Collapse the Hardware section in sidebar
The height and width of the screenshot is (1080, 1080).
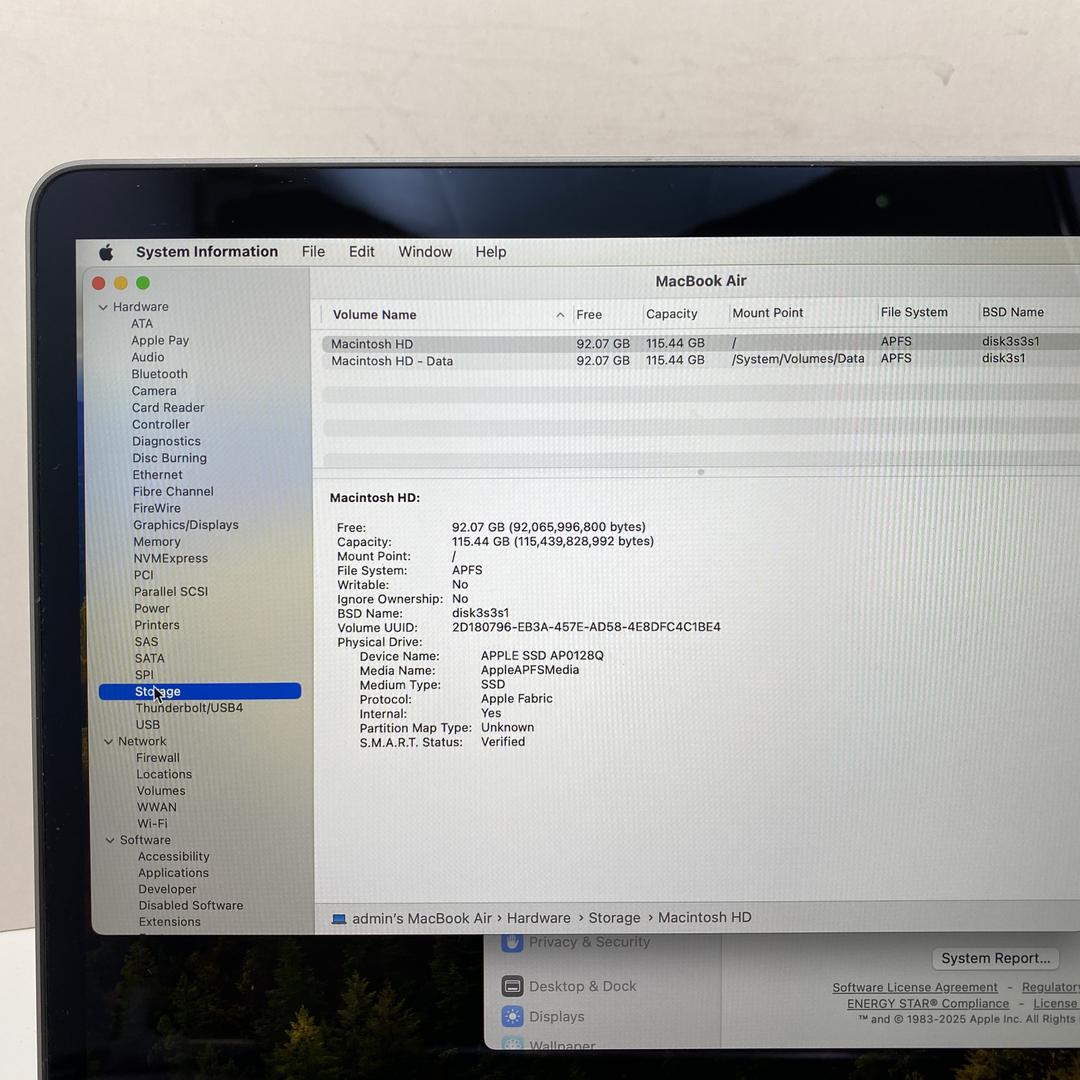point(103,307)
